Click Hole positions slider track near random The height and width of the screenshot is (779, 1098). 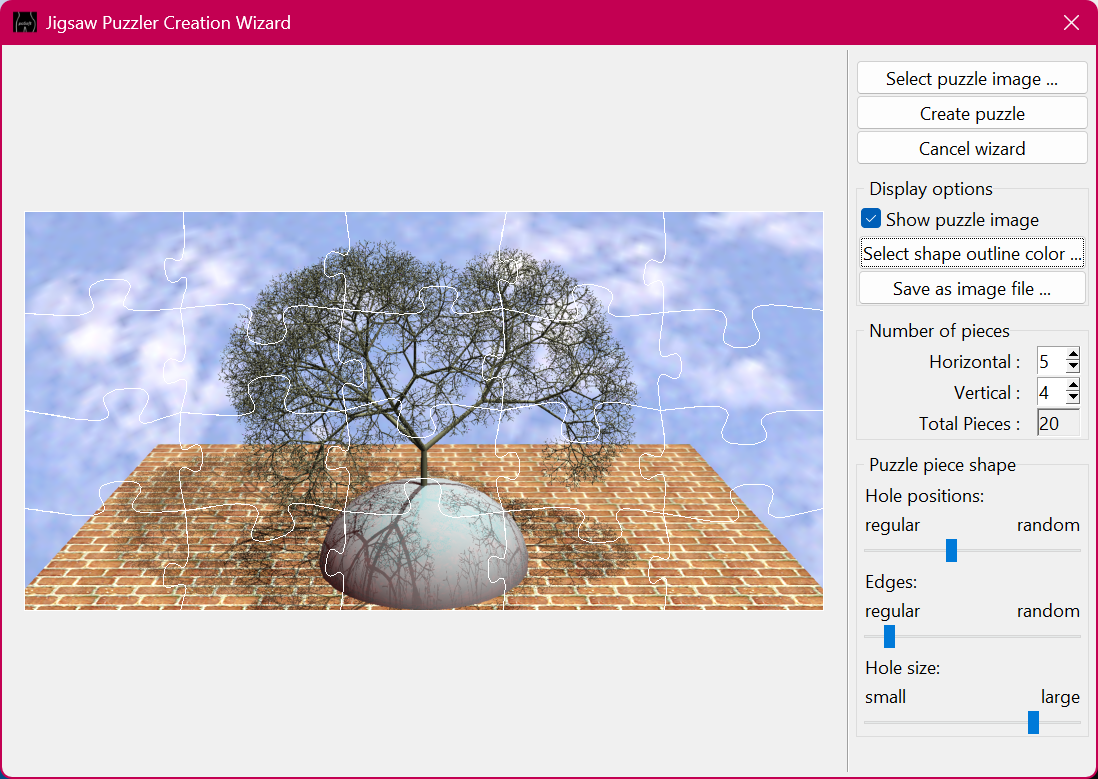pos(1060,550)
